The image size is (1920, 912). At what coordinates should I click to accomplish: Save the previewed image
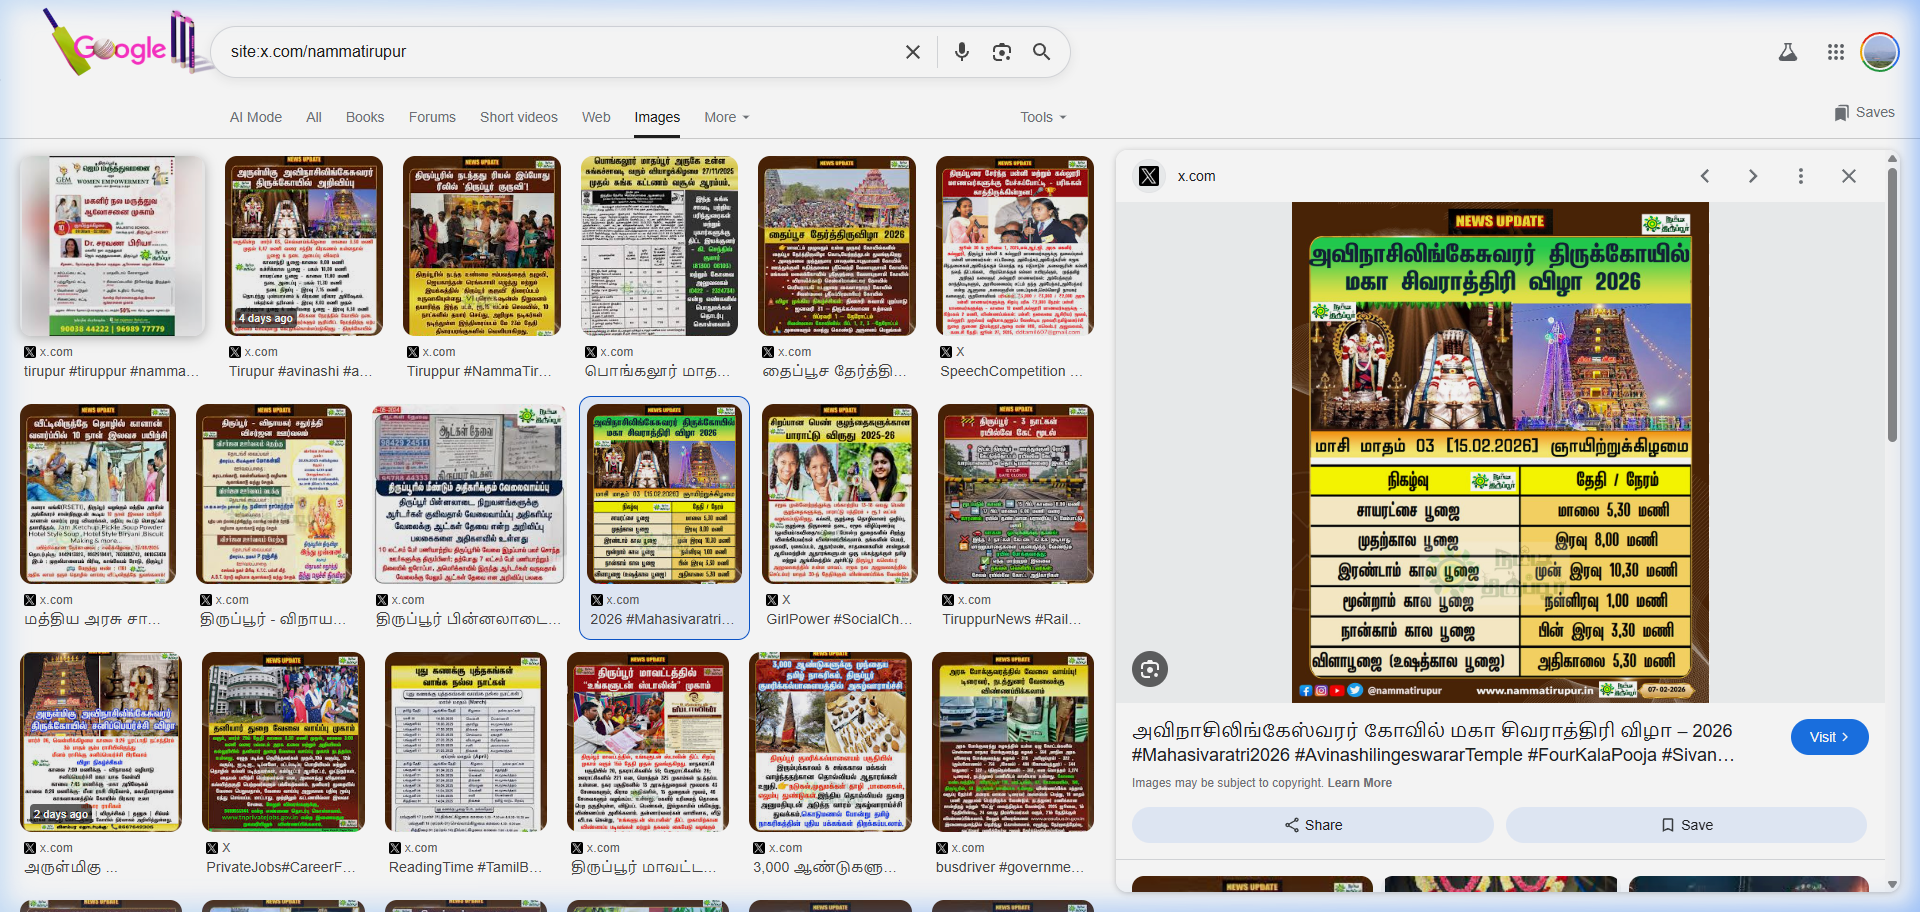coord(1686,825)
